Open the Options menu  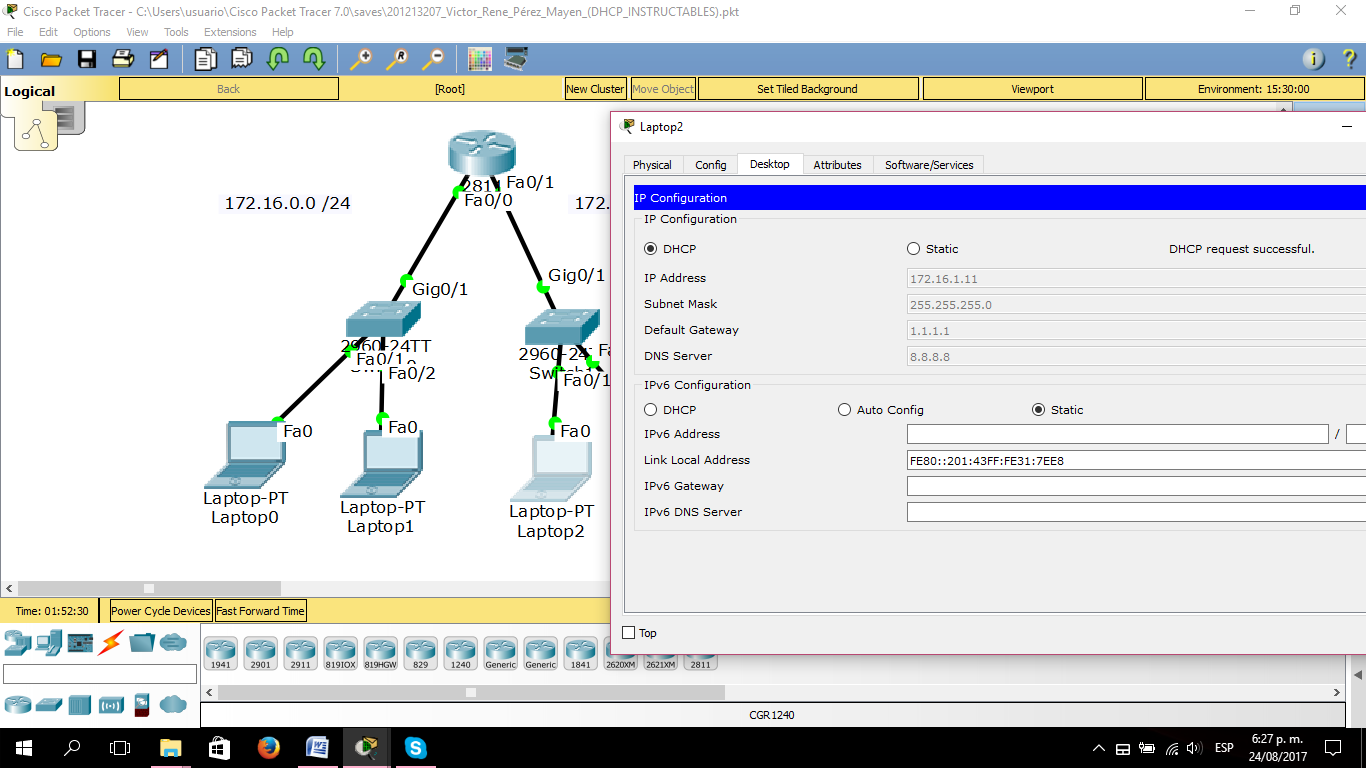click(x=92, y=32)
